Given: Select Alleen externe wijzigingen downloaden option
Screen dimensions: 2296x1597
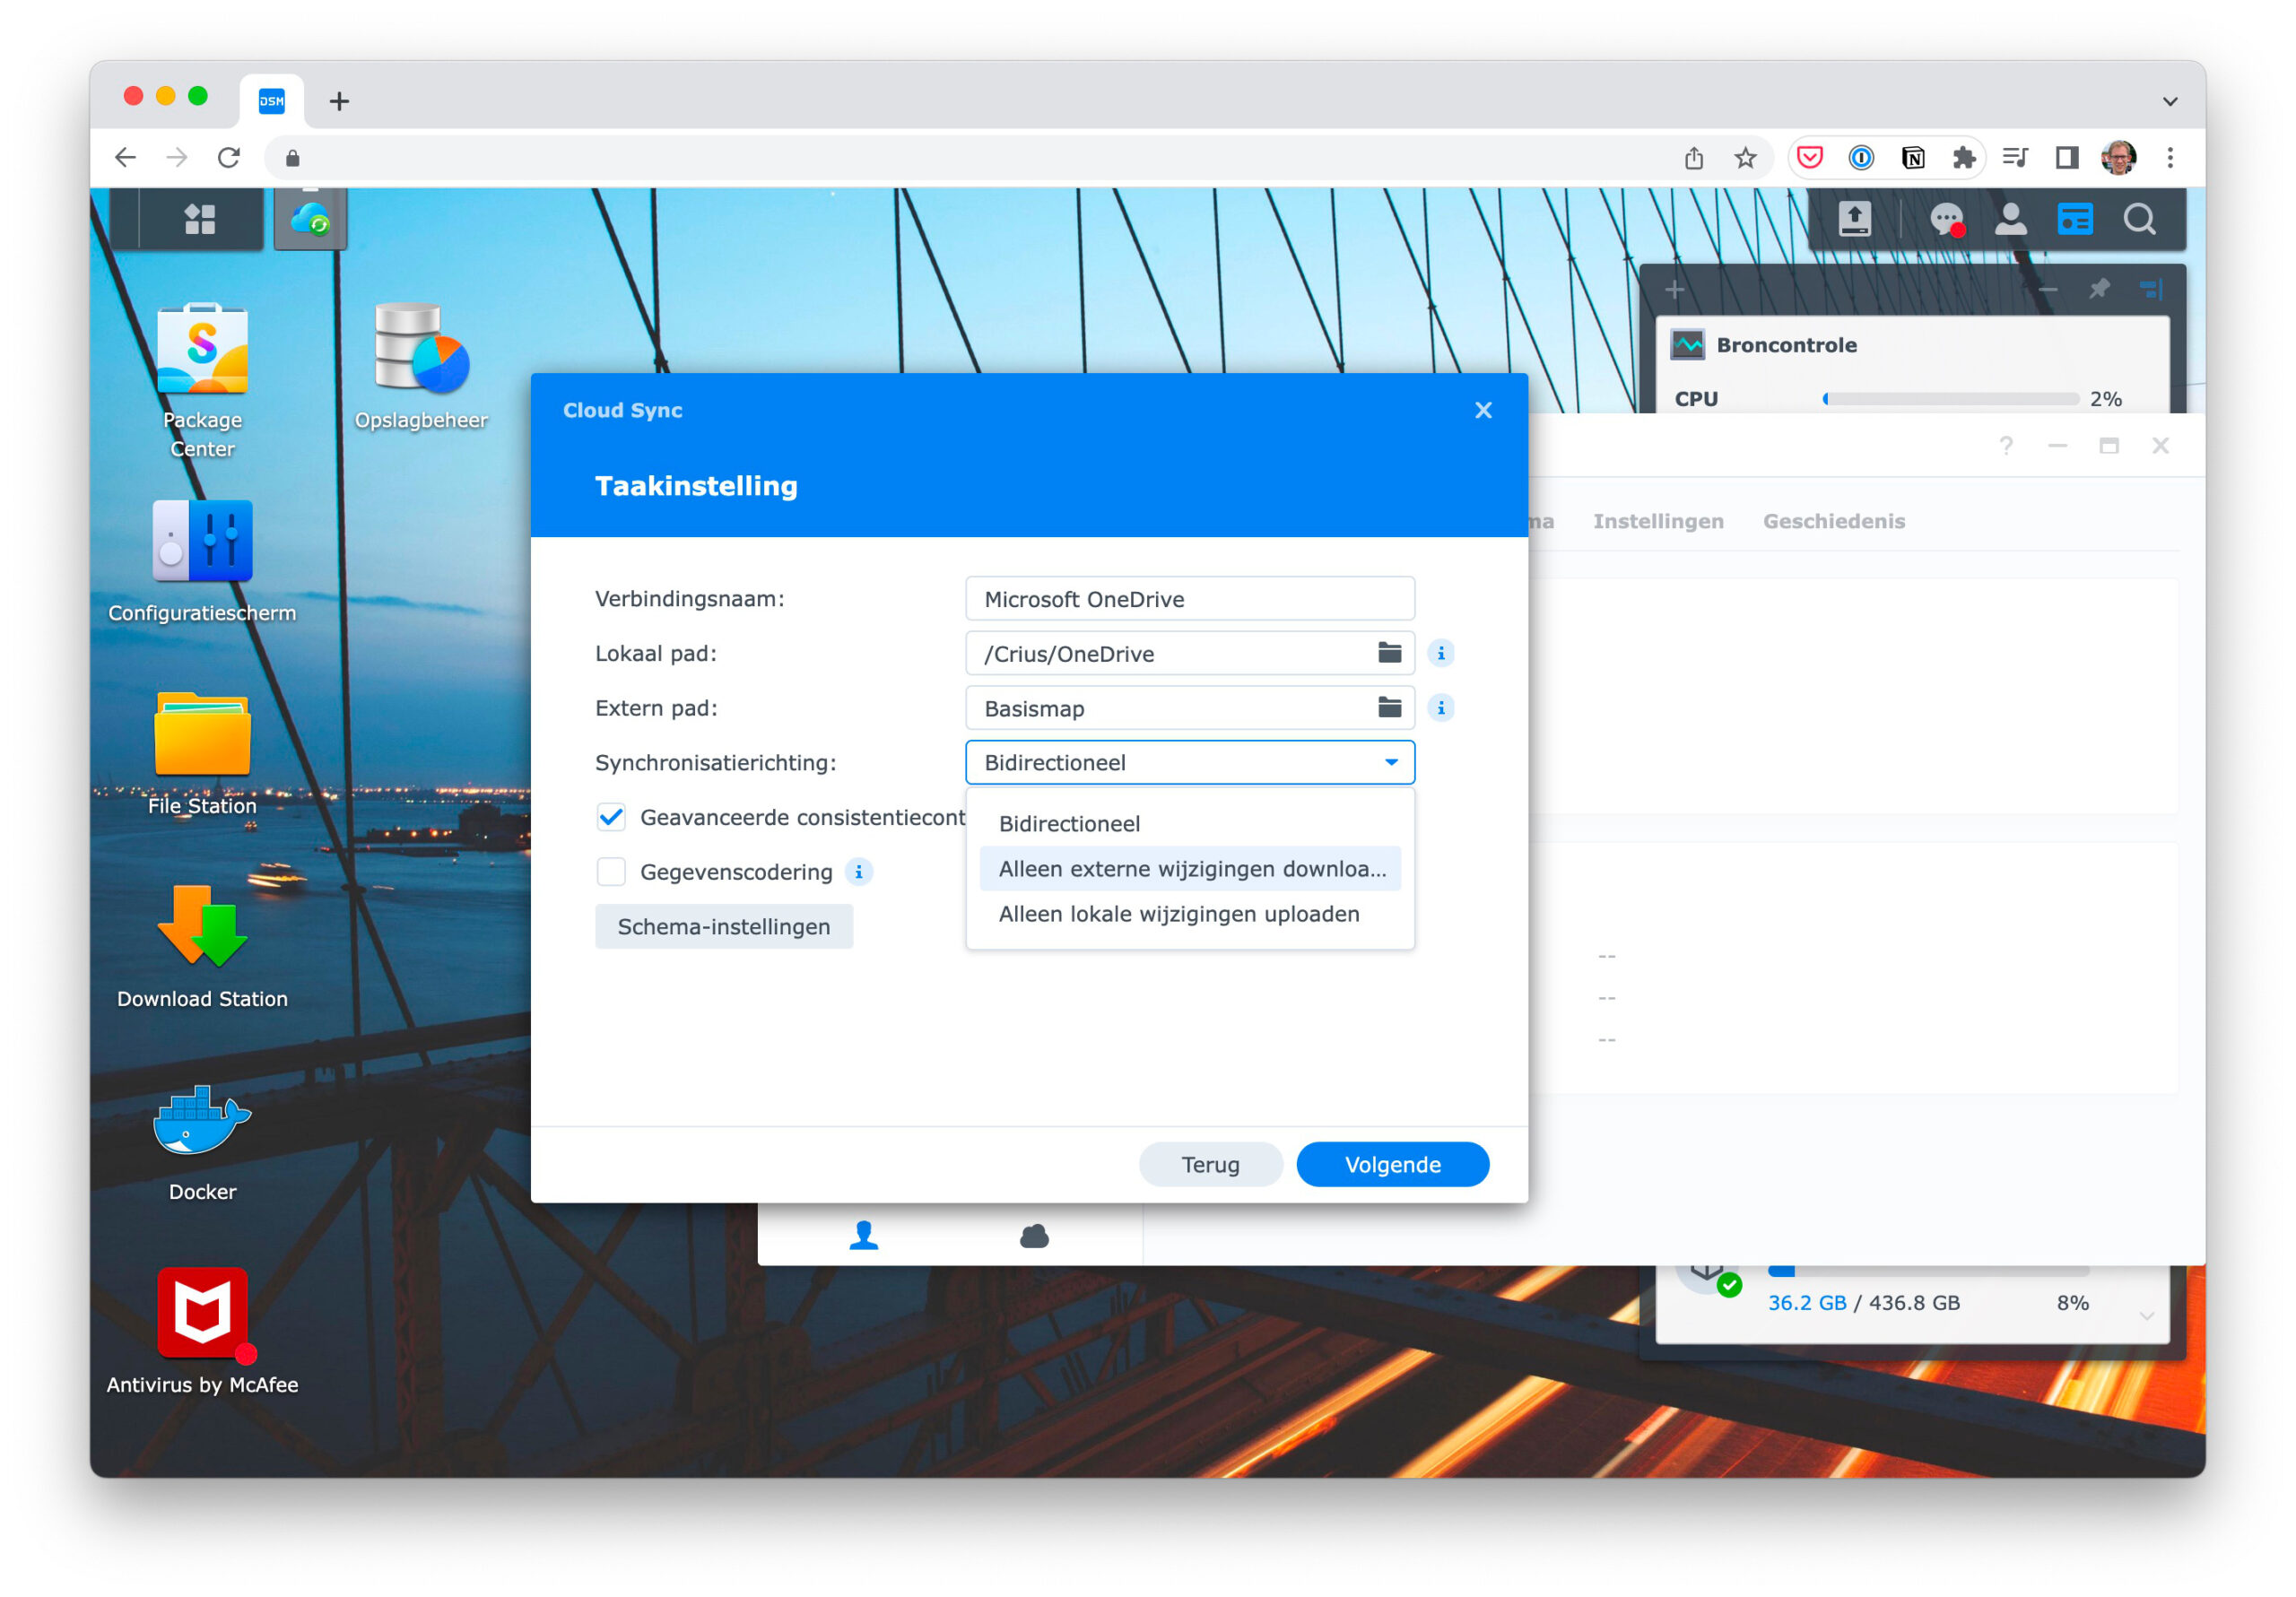Looking at the screenshot, I should click(1189, 868).
